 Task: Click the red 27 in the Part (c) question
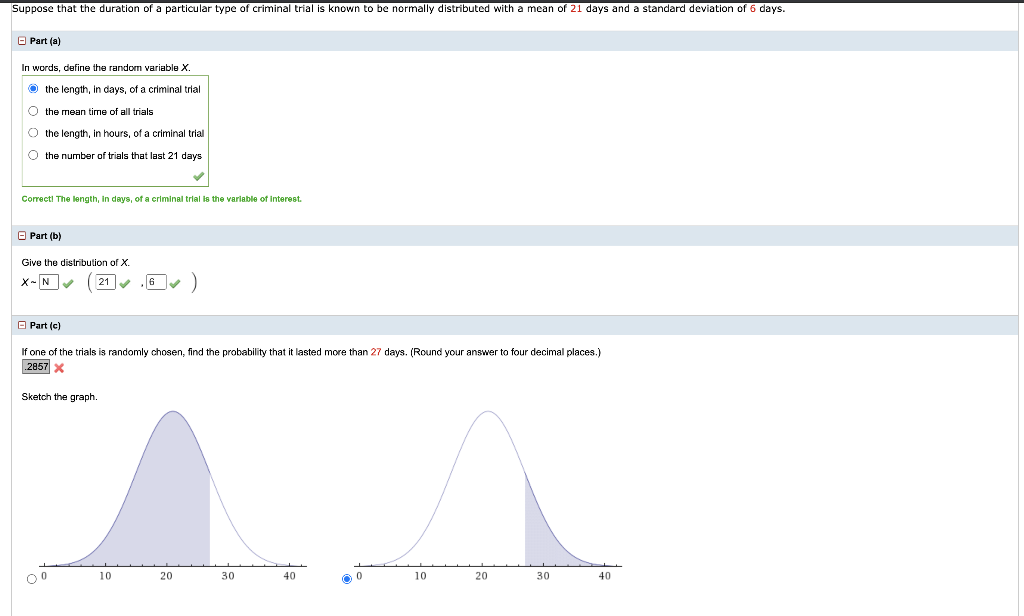[376, 352]
